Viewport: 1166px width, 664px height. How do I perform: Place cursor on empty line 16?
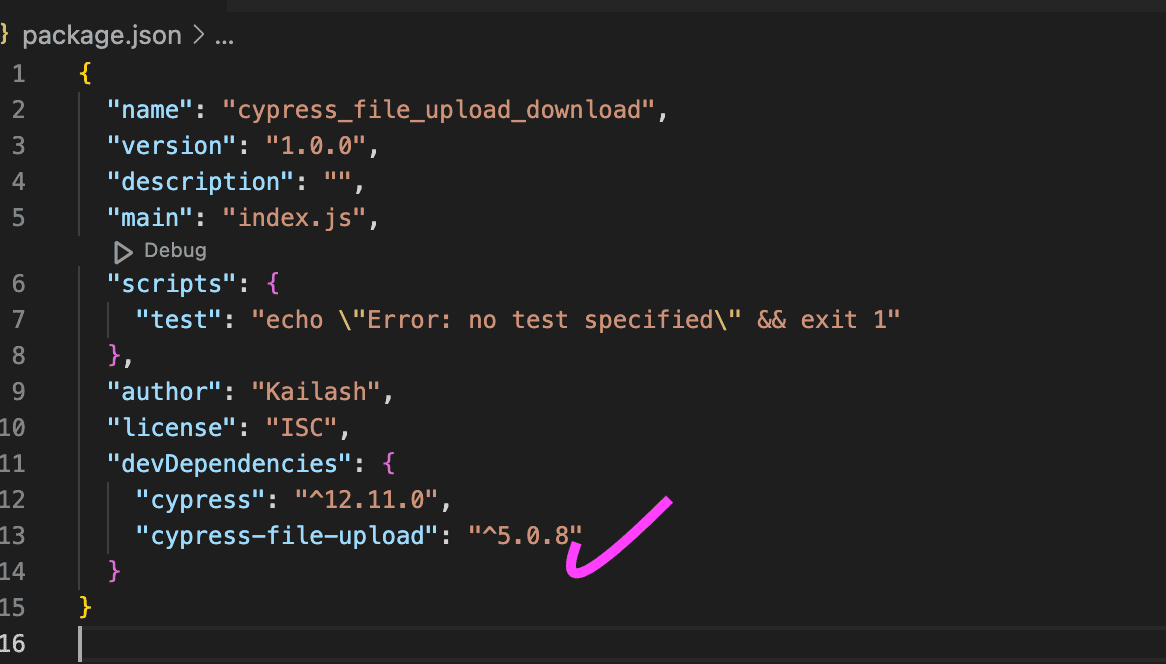pos(622,644)
